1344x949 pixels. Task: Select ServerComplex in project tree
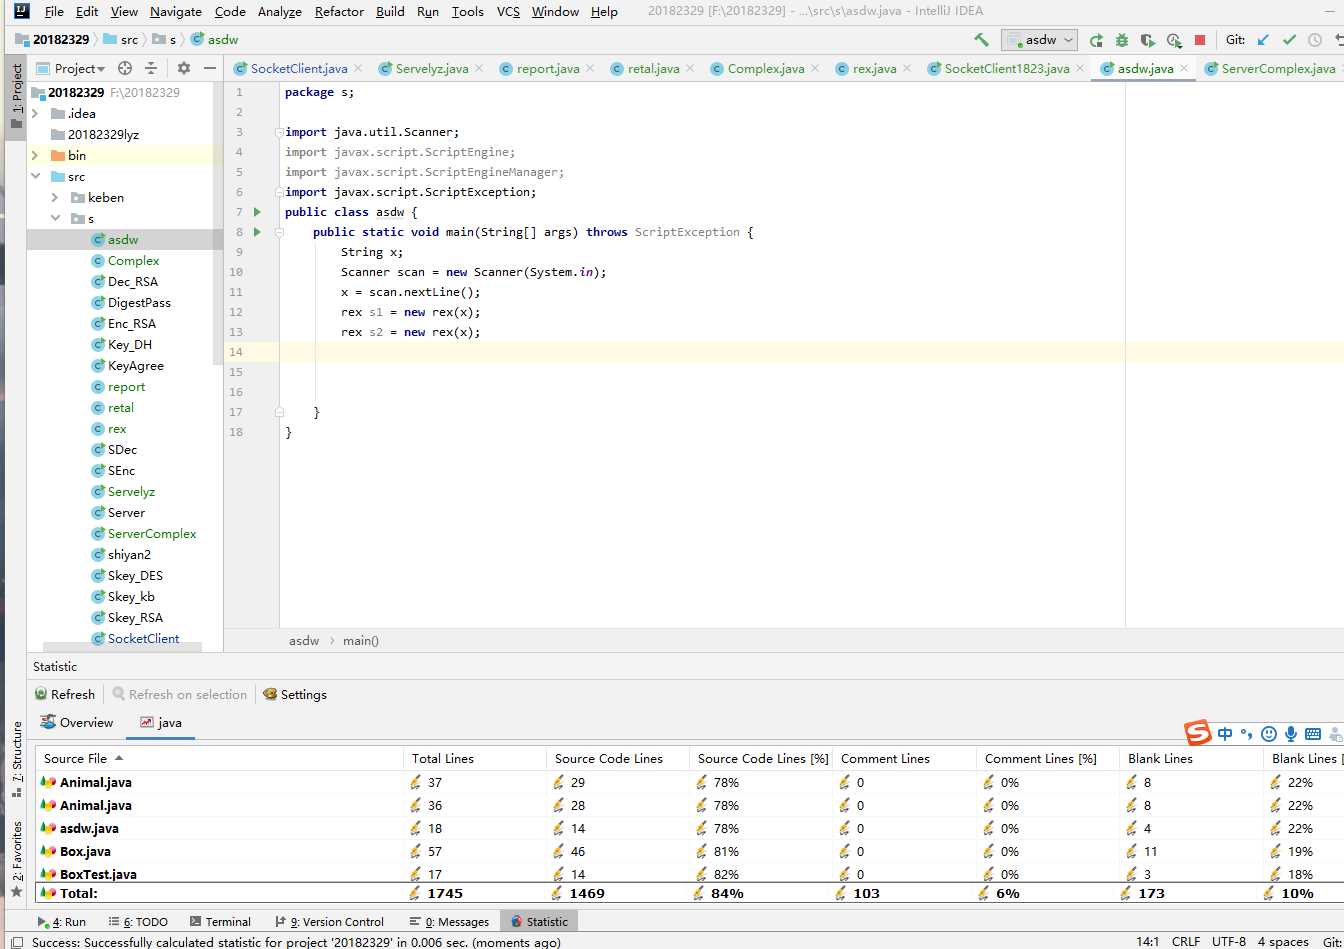pyautogui.click(x=151, y=533)
